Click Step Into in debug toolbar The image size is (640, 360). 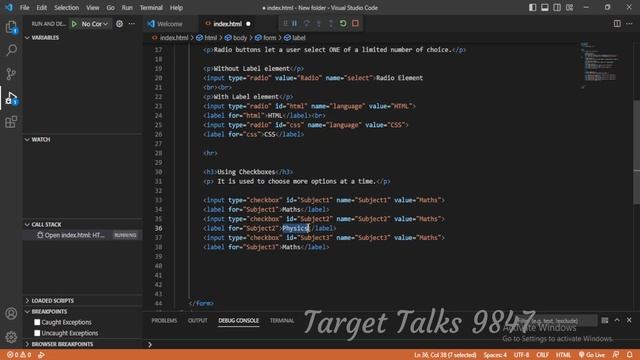(x=319, y=23)
